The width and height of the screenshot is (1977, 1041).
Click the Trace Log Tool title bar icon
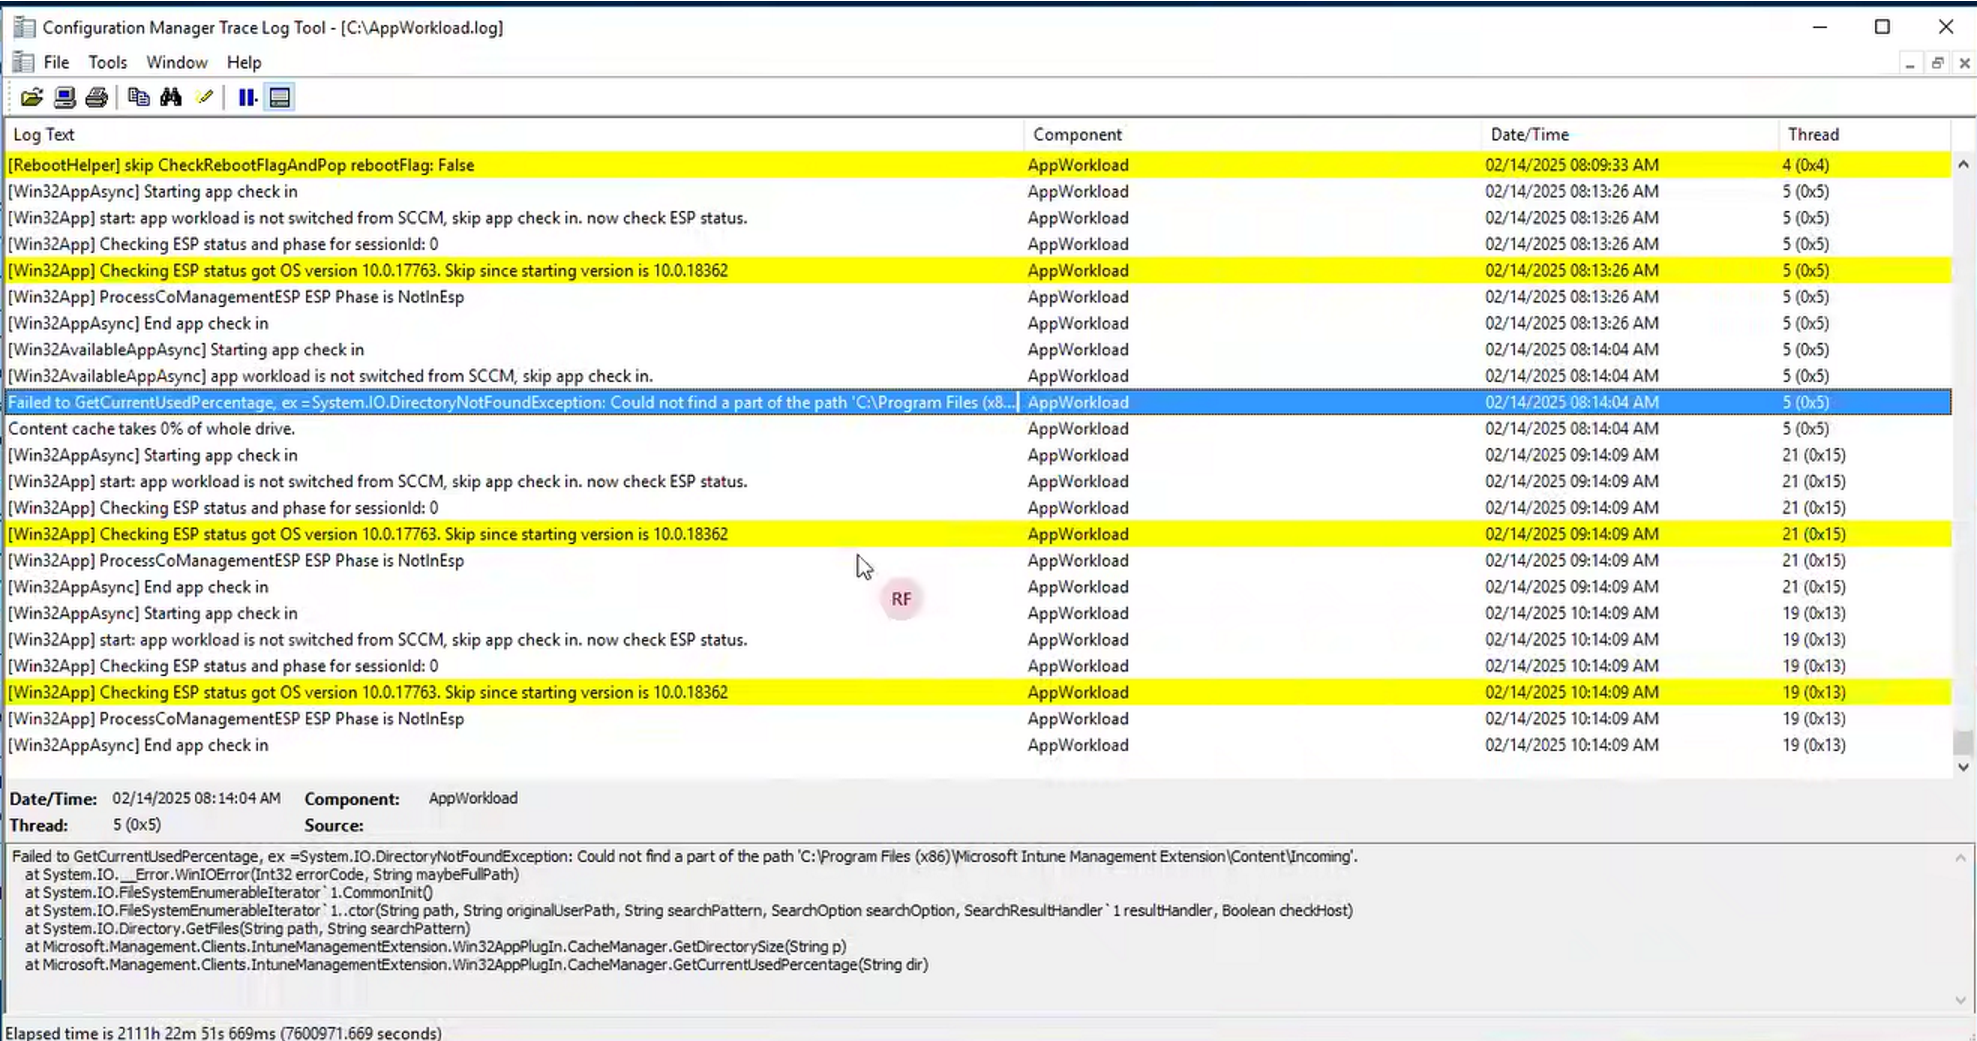(24, 27)
